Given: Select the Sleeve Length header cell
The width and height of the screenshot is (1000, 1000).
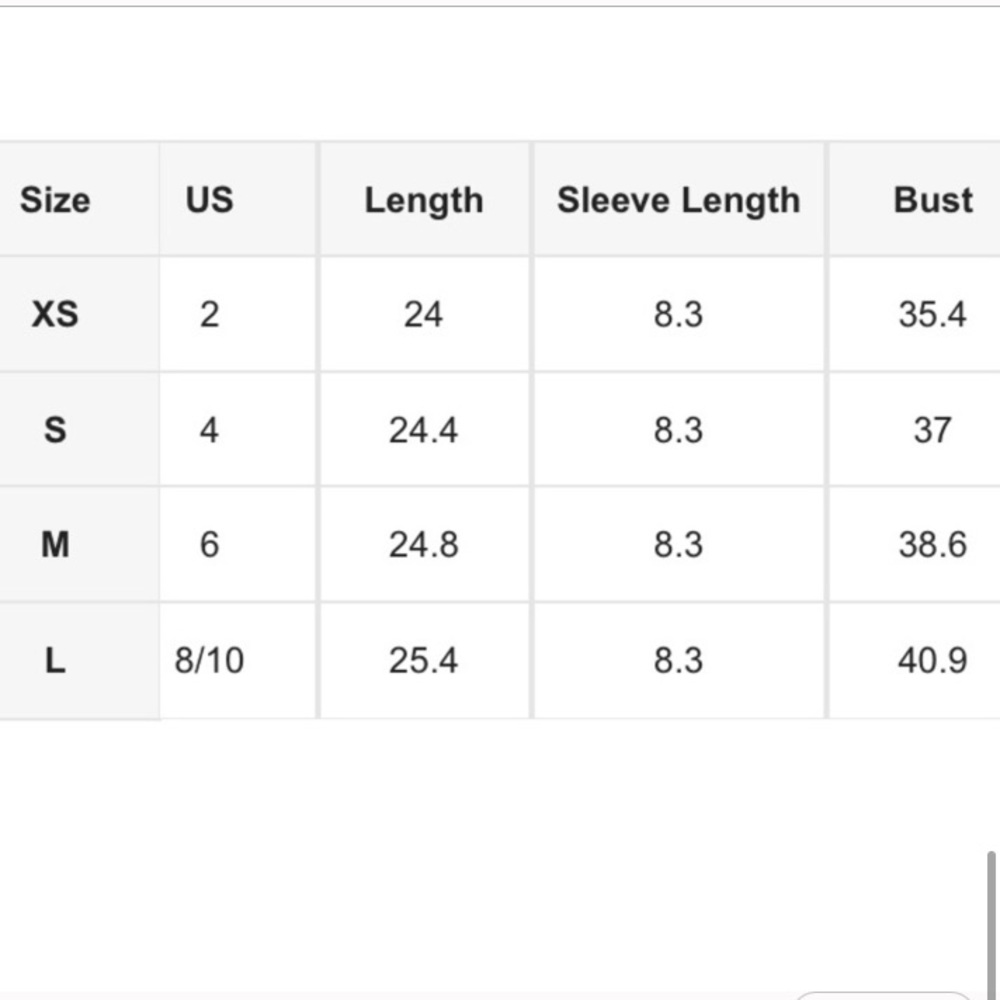Looking at the screenshot, I should (679, 200).
